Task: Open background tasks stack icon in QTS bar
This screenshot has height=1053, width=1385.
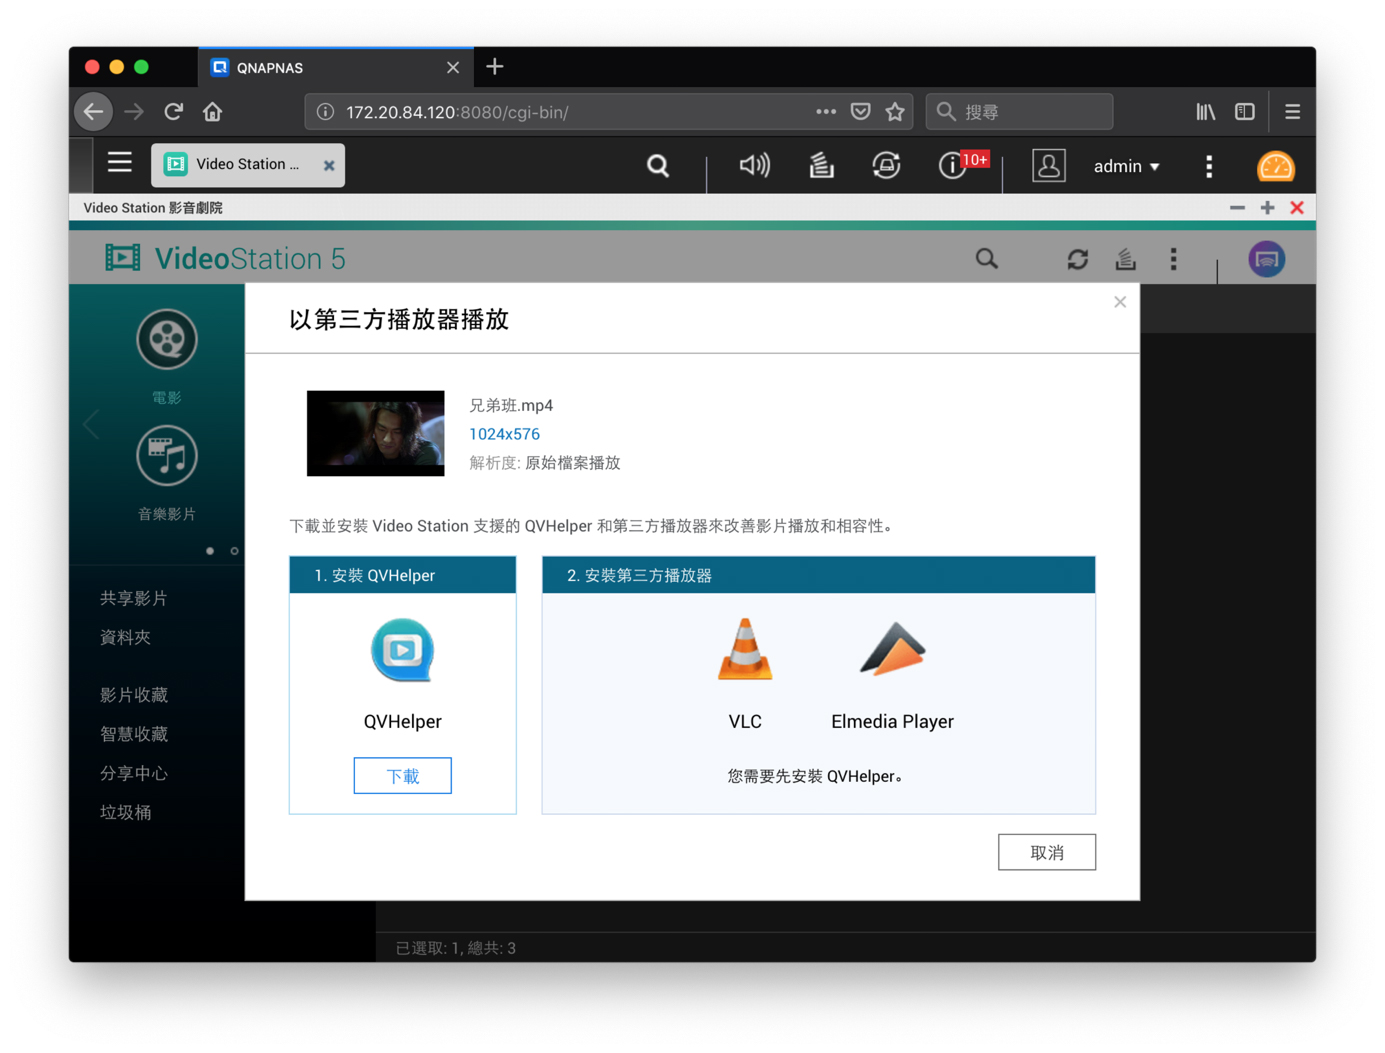Action: [822, 165]
